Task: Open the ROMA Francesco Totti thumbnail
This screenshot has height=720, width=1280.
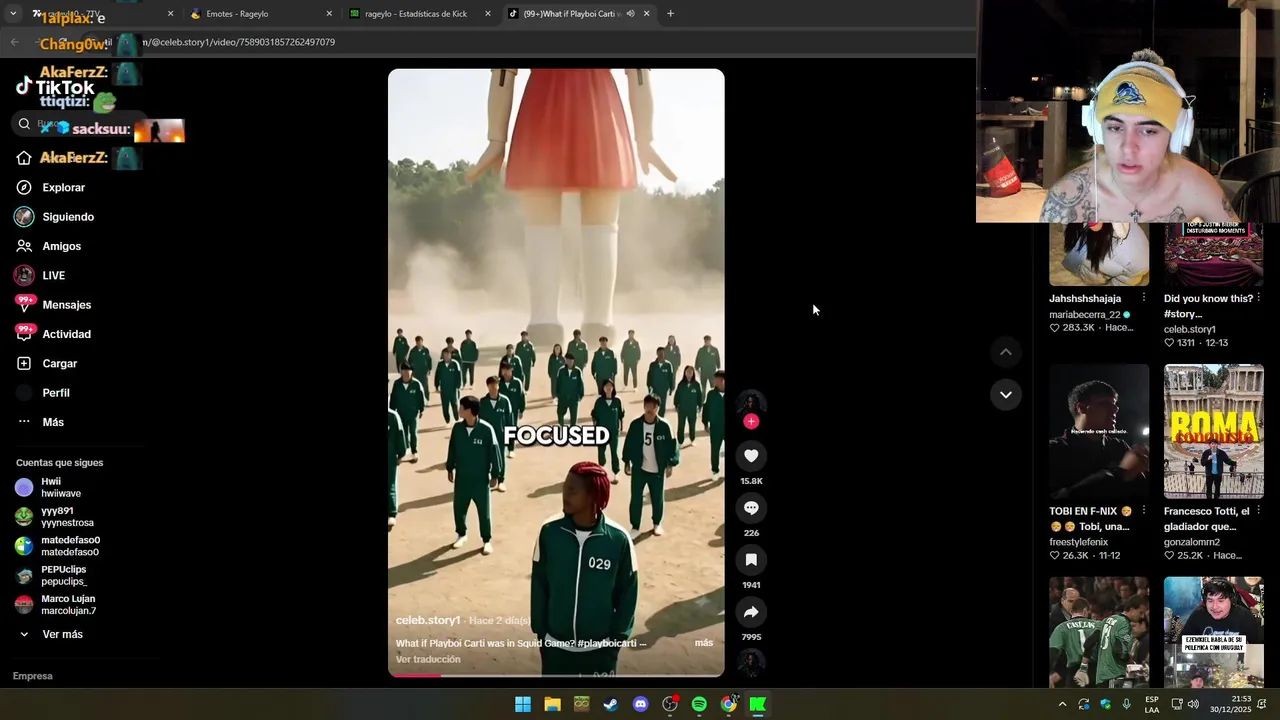Action: click(x=1214, y=431)
